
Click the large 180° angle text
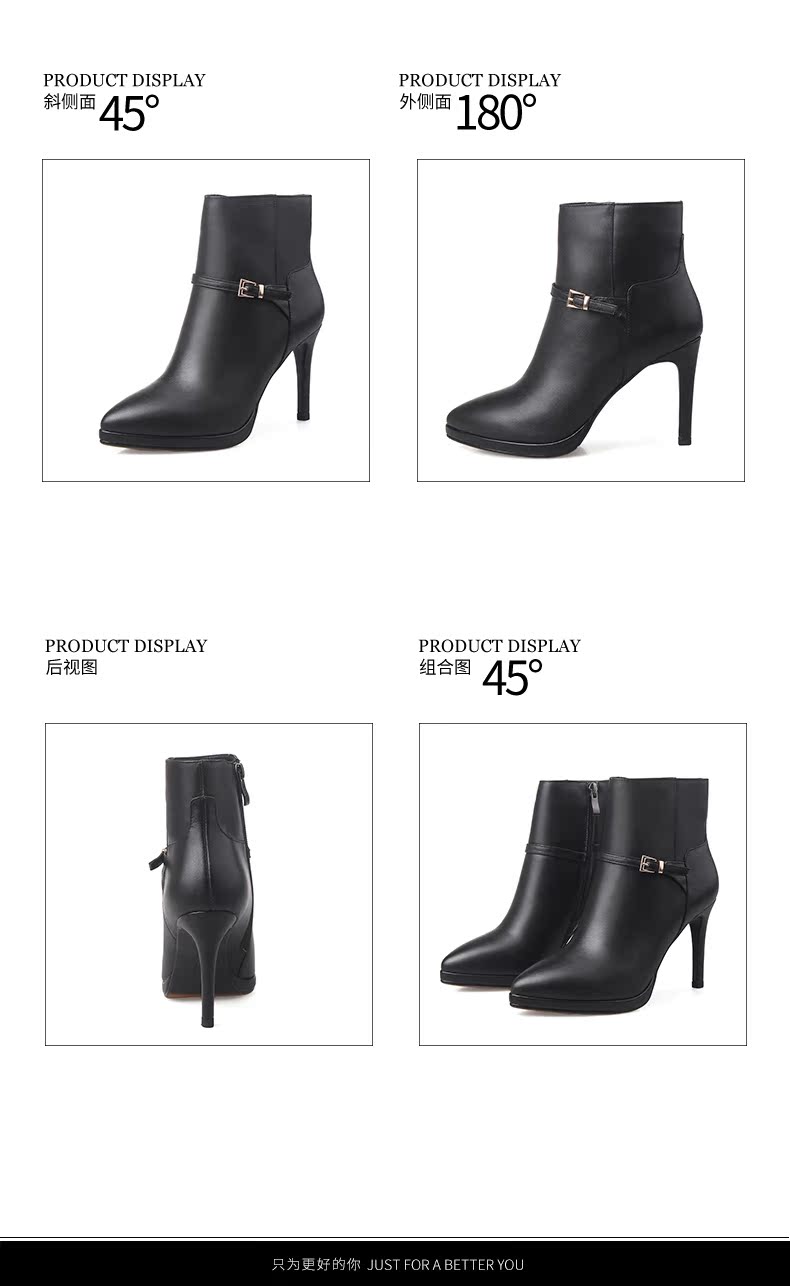(496, 113)
